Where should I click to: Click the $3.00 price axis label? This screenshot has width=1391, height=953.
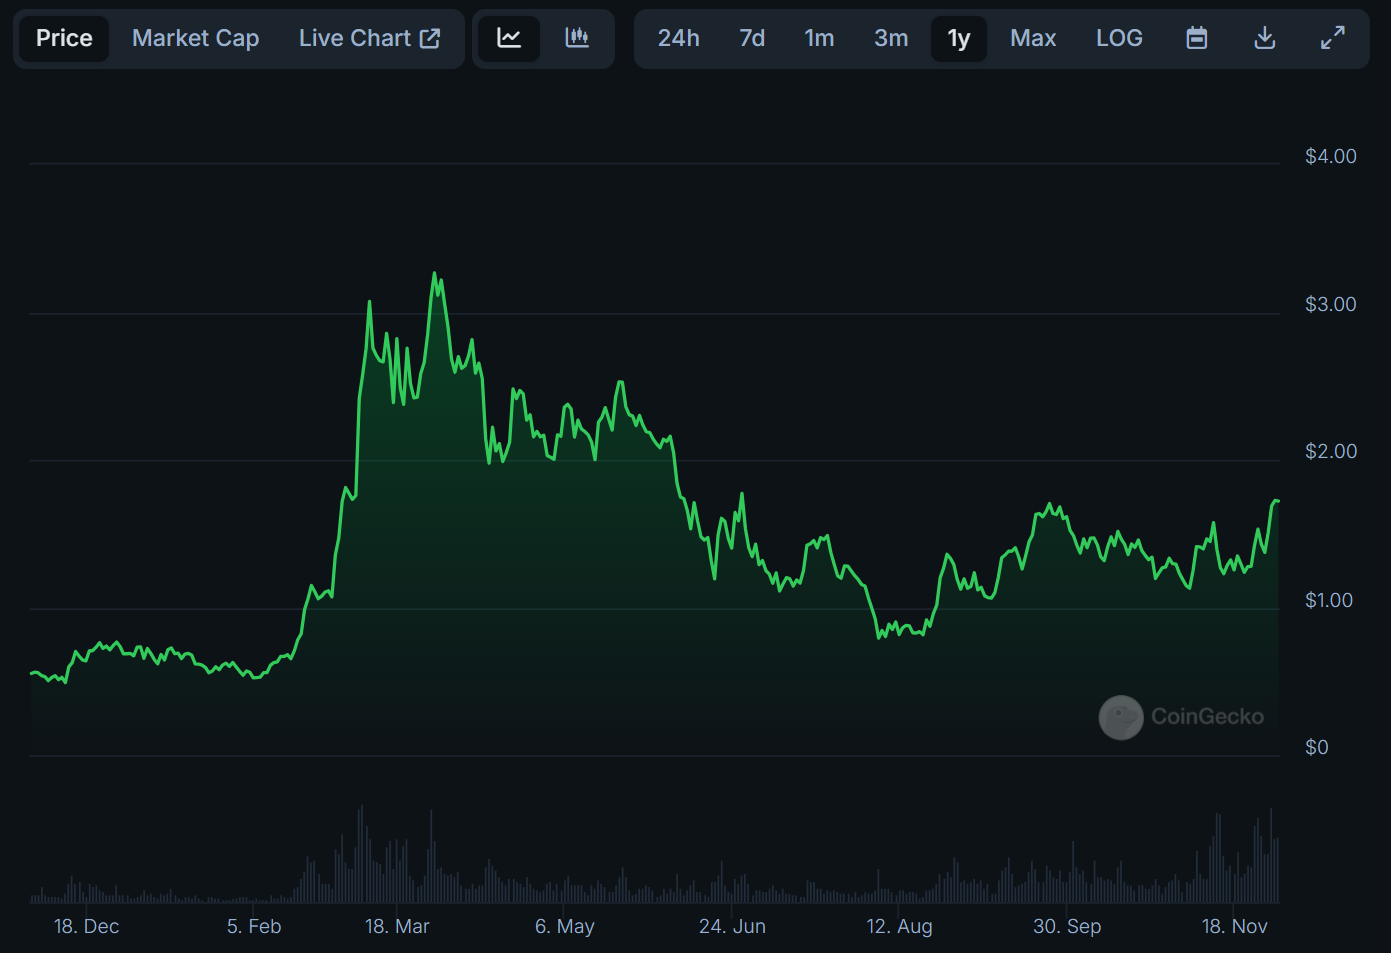[1331, 304]
